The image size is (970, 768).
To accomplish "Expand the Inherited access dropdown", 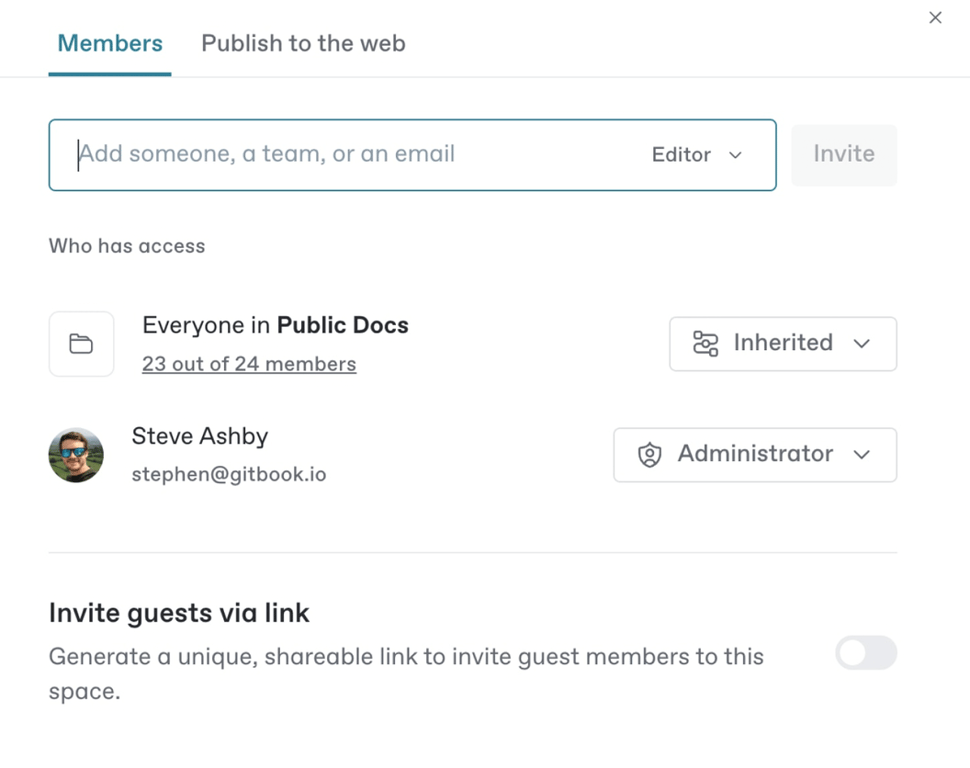I will click(782, 344).
